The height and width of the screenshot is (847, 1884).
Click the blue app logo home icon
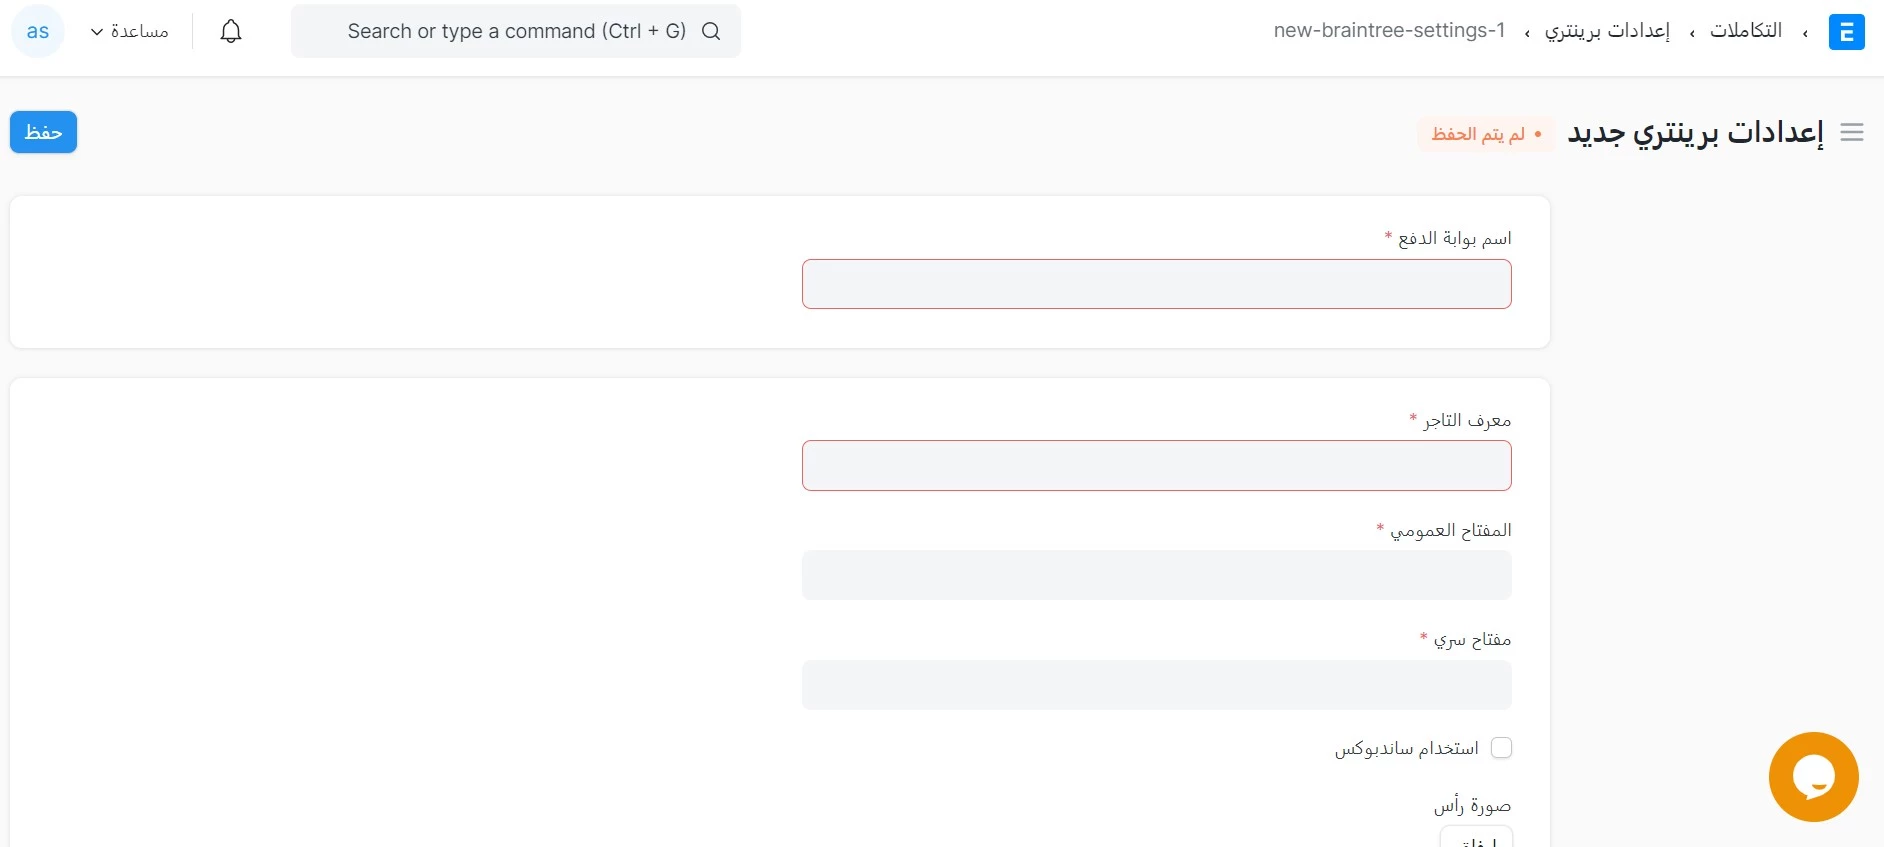pyautogui.click(x=1846, y=32)
